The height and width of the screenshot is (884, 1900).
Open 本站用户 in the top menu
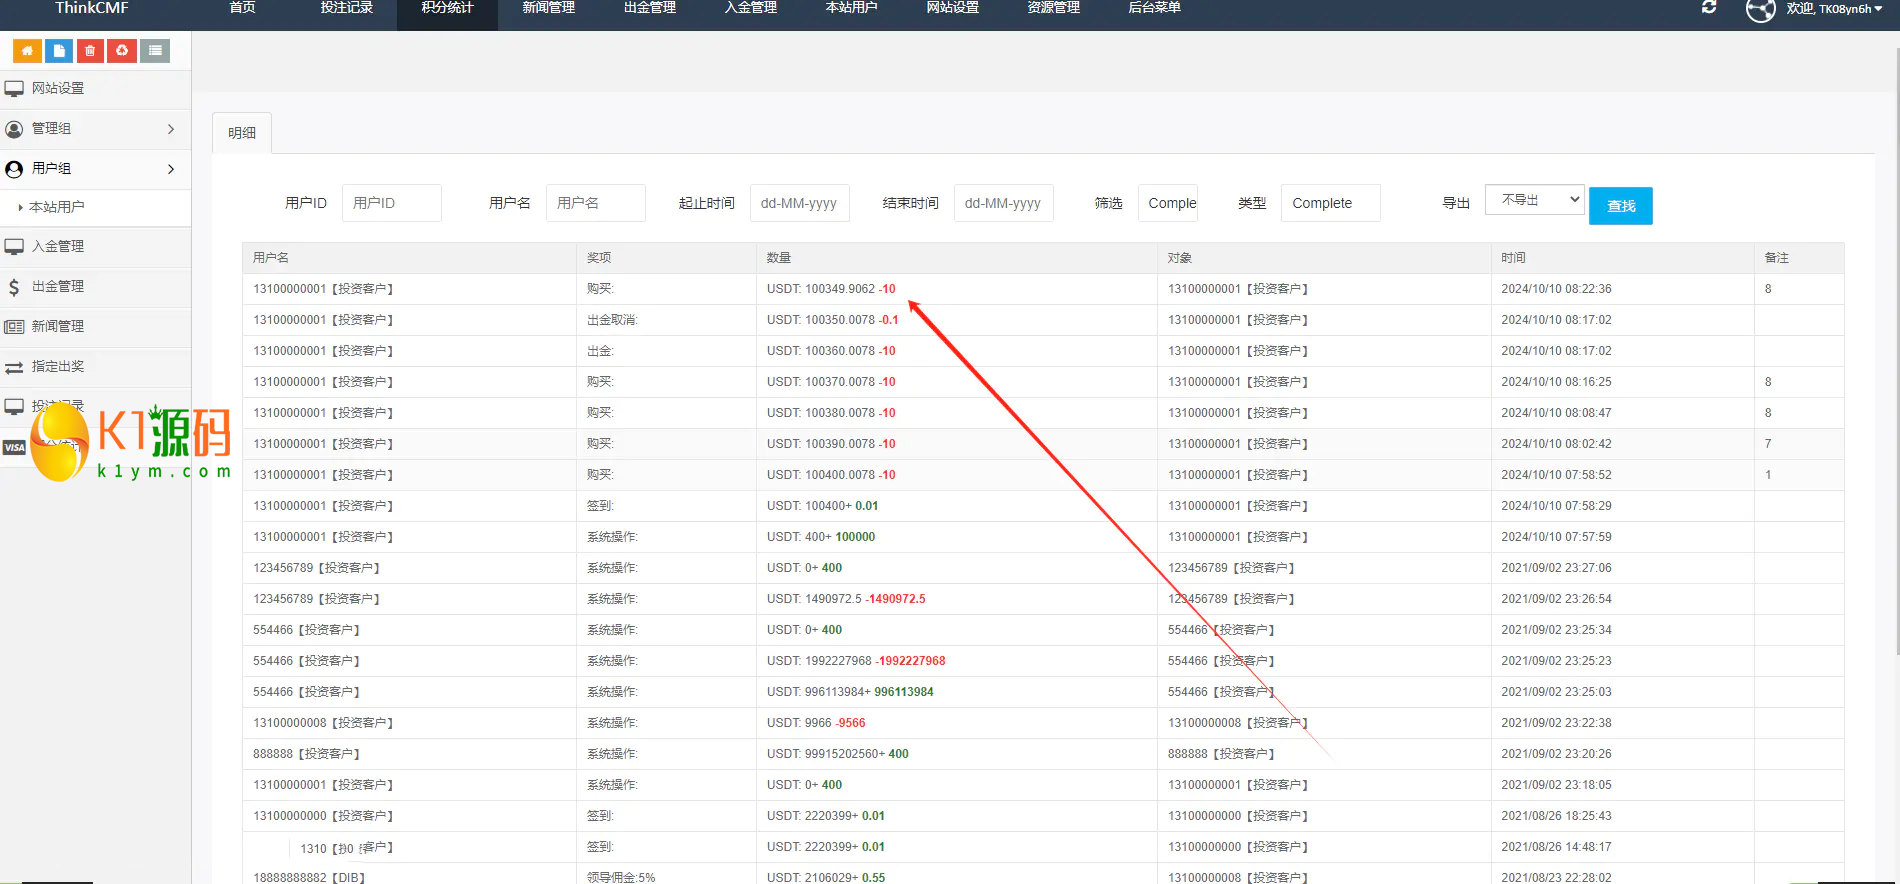[851, 8]
